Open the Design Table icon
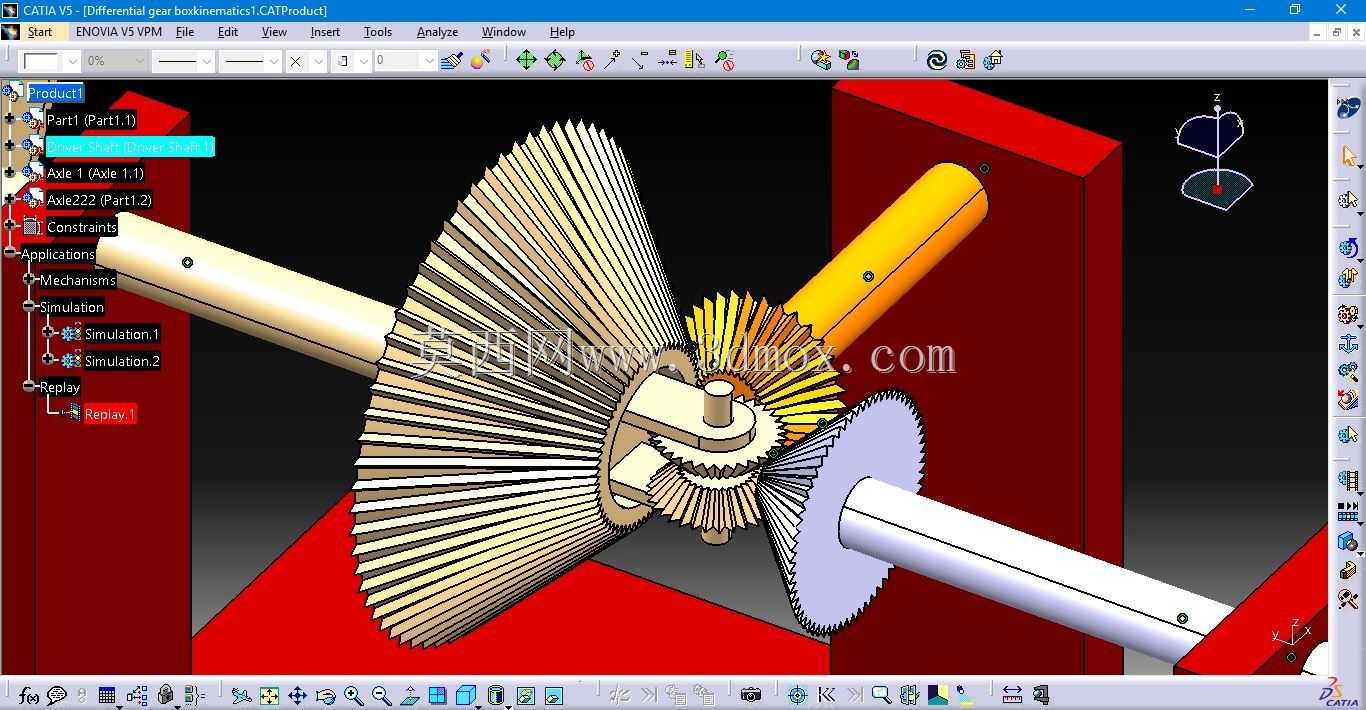The image size is (1366, 710). [107, 695]
